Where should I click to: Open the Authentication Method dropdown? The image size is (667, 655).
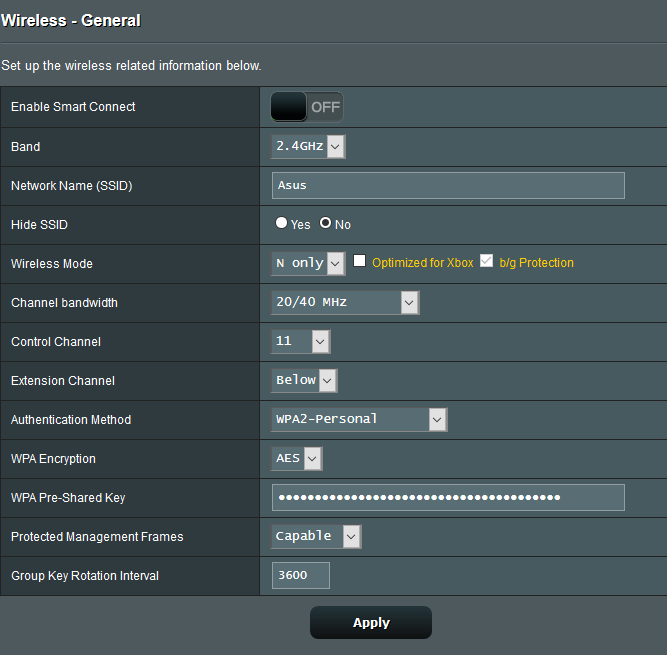click(x=359, y=419)
